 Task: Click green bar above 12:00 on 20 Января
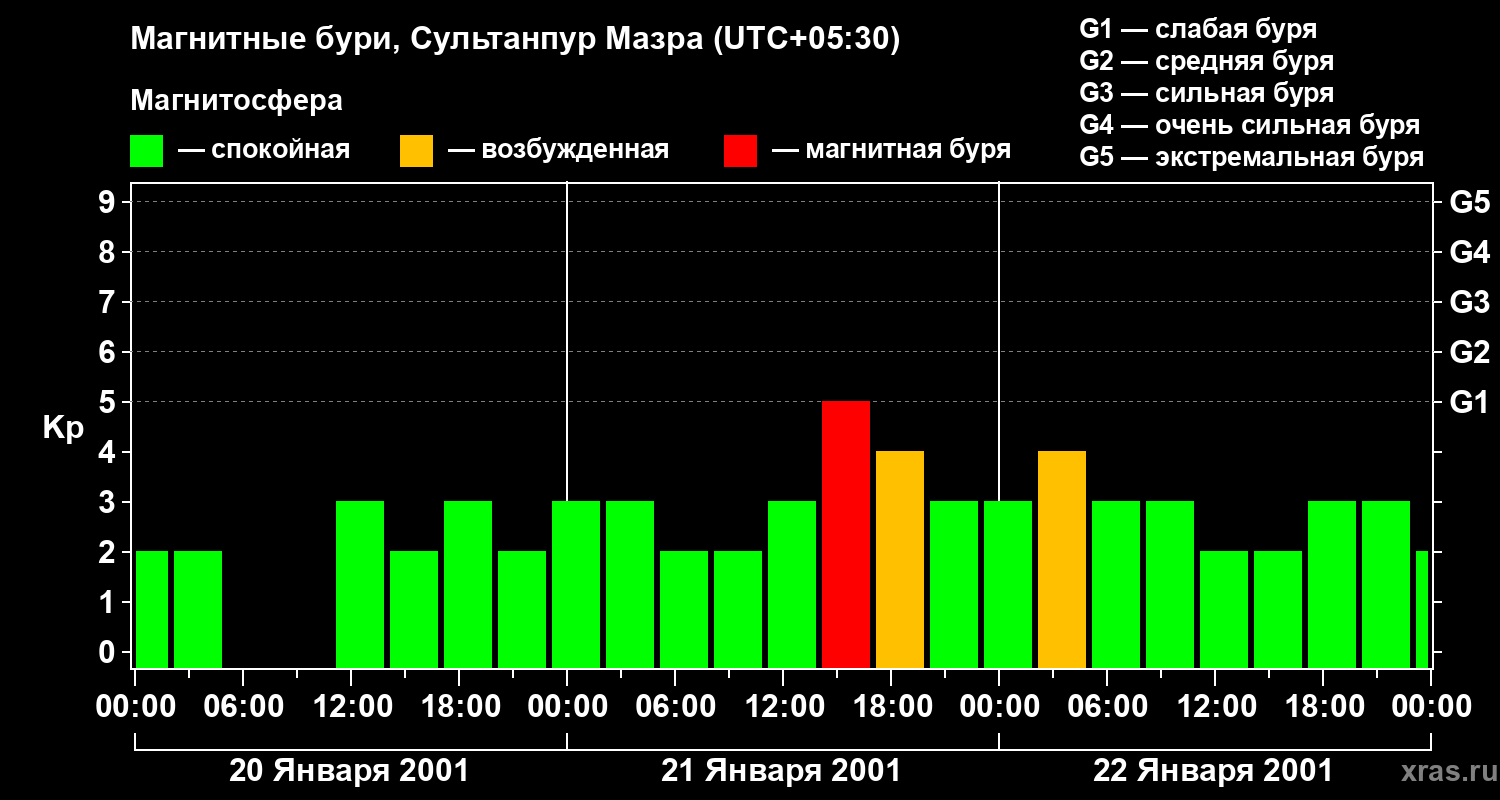coord(360,585)
